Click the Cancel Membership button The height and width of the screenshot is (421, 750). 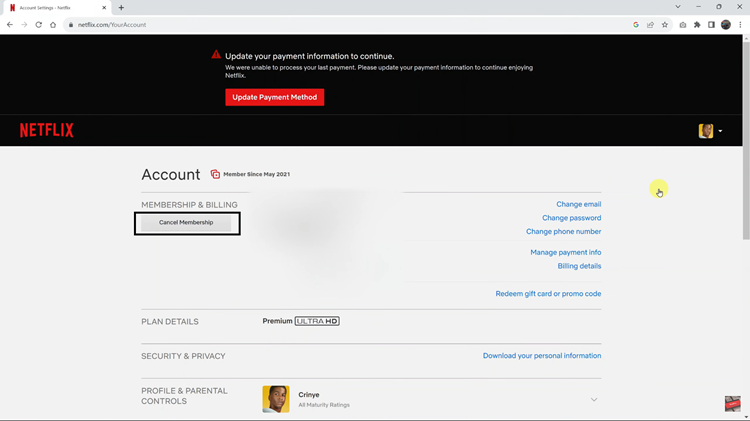pyautogui.click(x=186, y=222)
